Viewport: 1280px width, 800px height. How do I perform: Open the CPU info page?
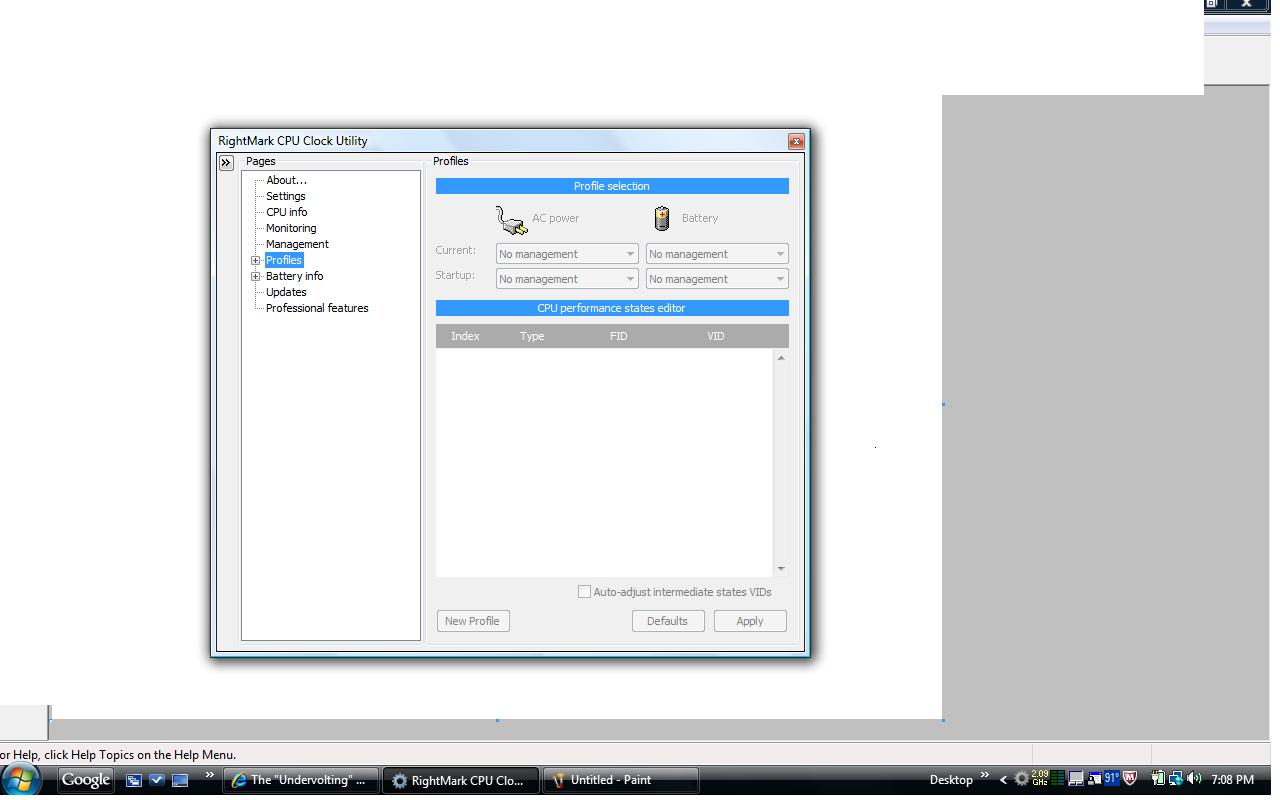[x=287, y=212]
